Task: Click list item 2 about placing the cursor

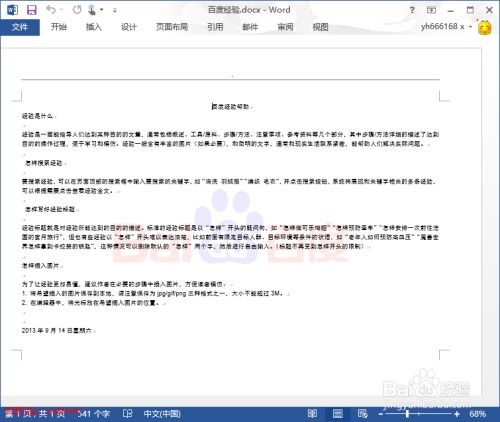Action: (x=90, y=303)
